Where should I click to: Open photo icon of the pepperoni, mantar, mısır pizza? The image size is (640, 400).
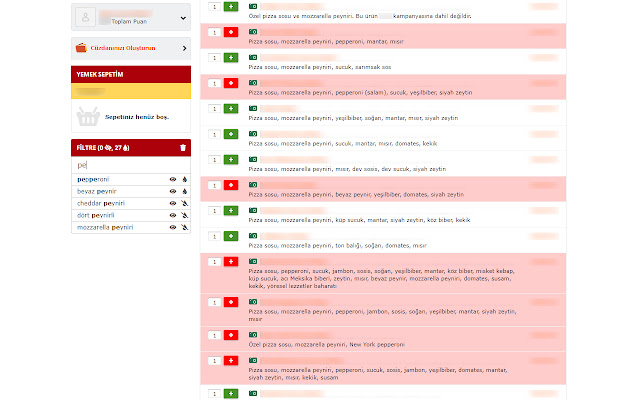(x=253, y=32)
